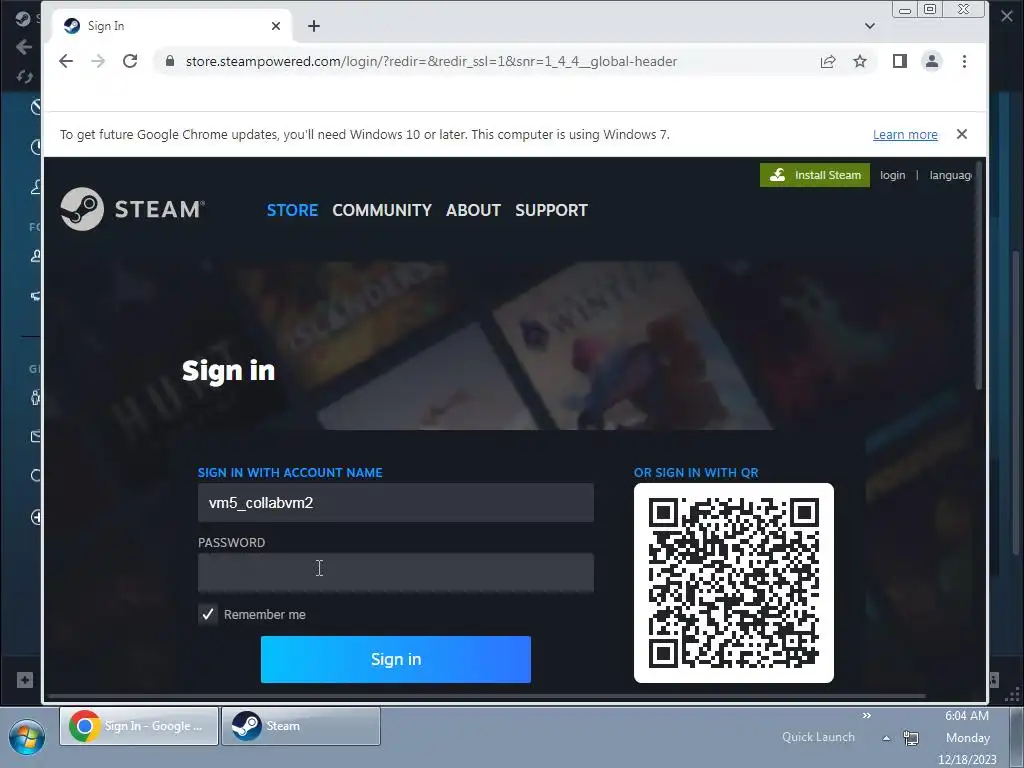Click the network tray icon
Image resolution: width=1024 pixels, height=768 pixels.
(x=911, y=739)
